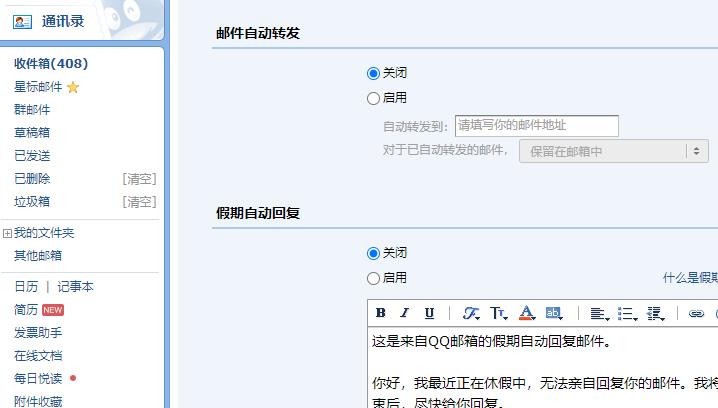This screenshot has width=718, height=408.
Task: Empty 已删除 folder with 清空 link
Action: (x=139, y=179)
